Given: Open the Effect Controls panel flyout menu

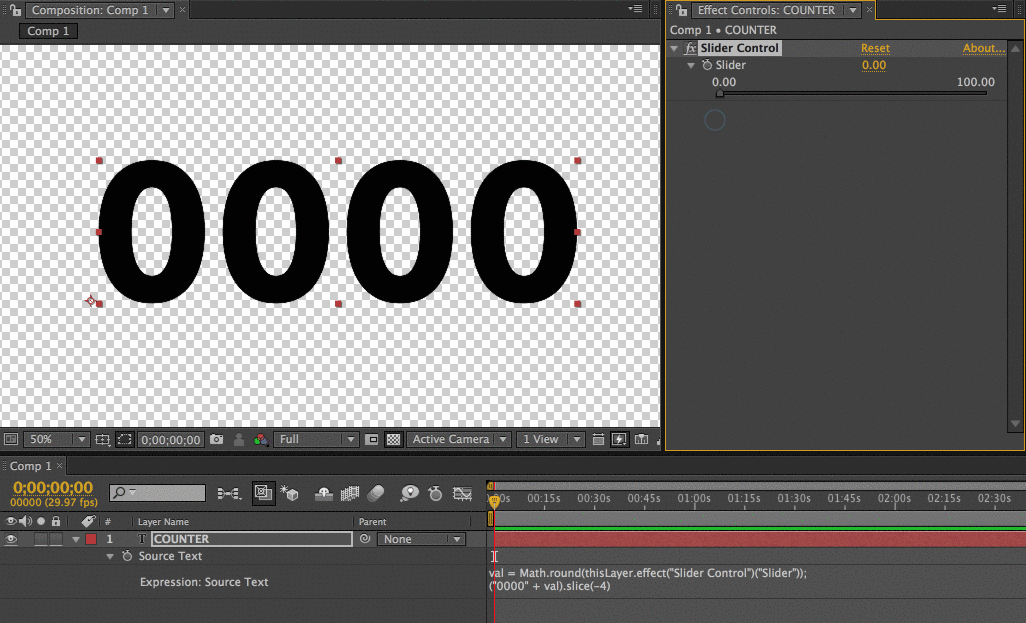Looking at the screenshot, I should 999,9.
